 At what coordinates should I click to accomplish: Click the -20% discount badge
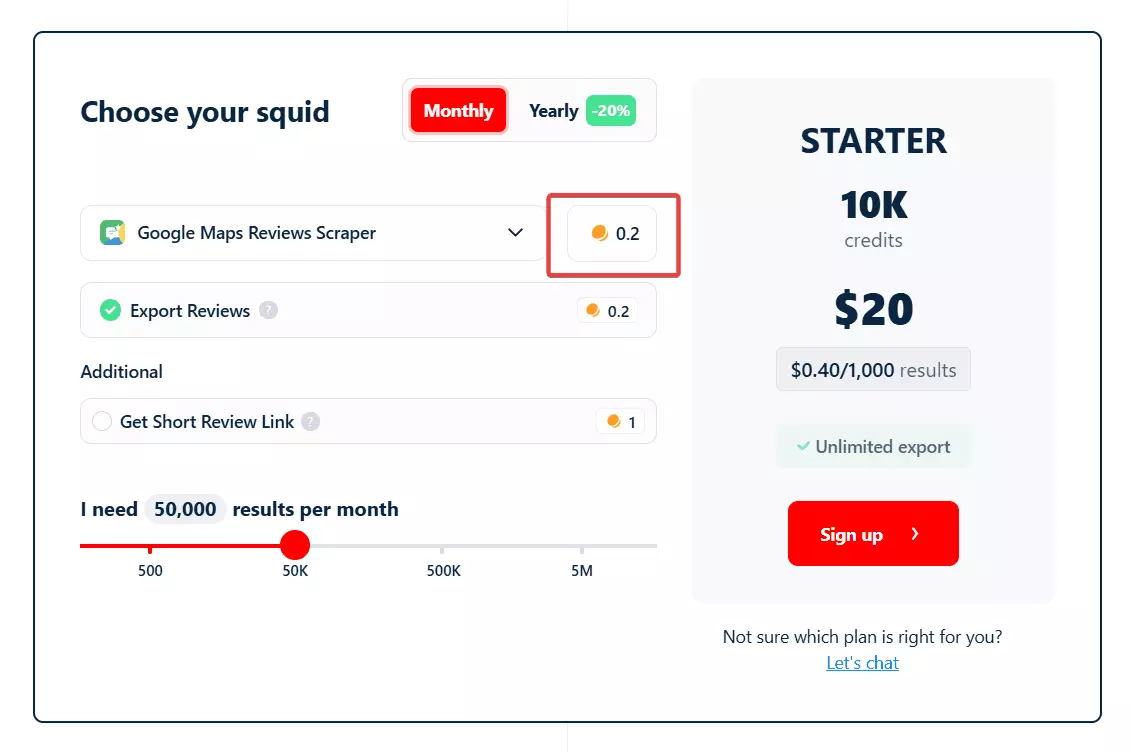[x=611, y=111]
